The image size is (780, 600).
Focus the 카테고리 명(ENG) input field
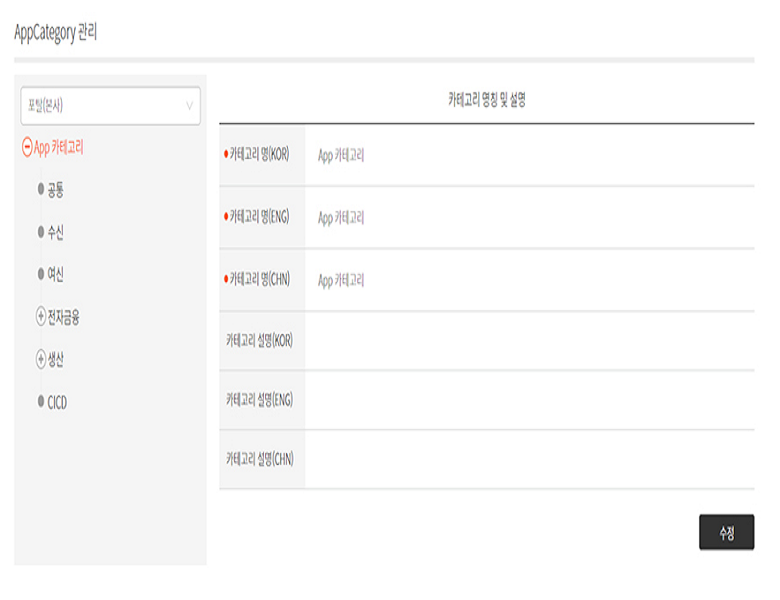click(528, 218)
